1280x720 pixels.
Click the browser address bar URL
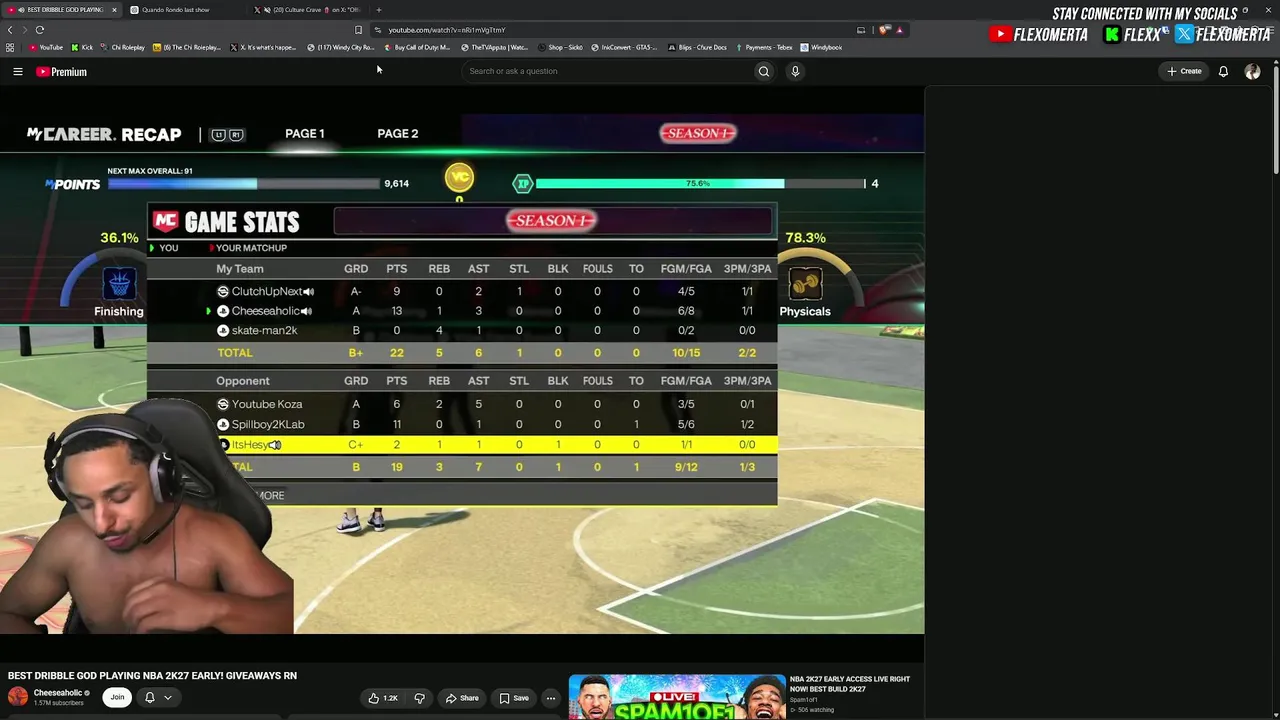point(447,30)
